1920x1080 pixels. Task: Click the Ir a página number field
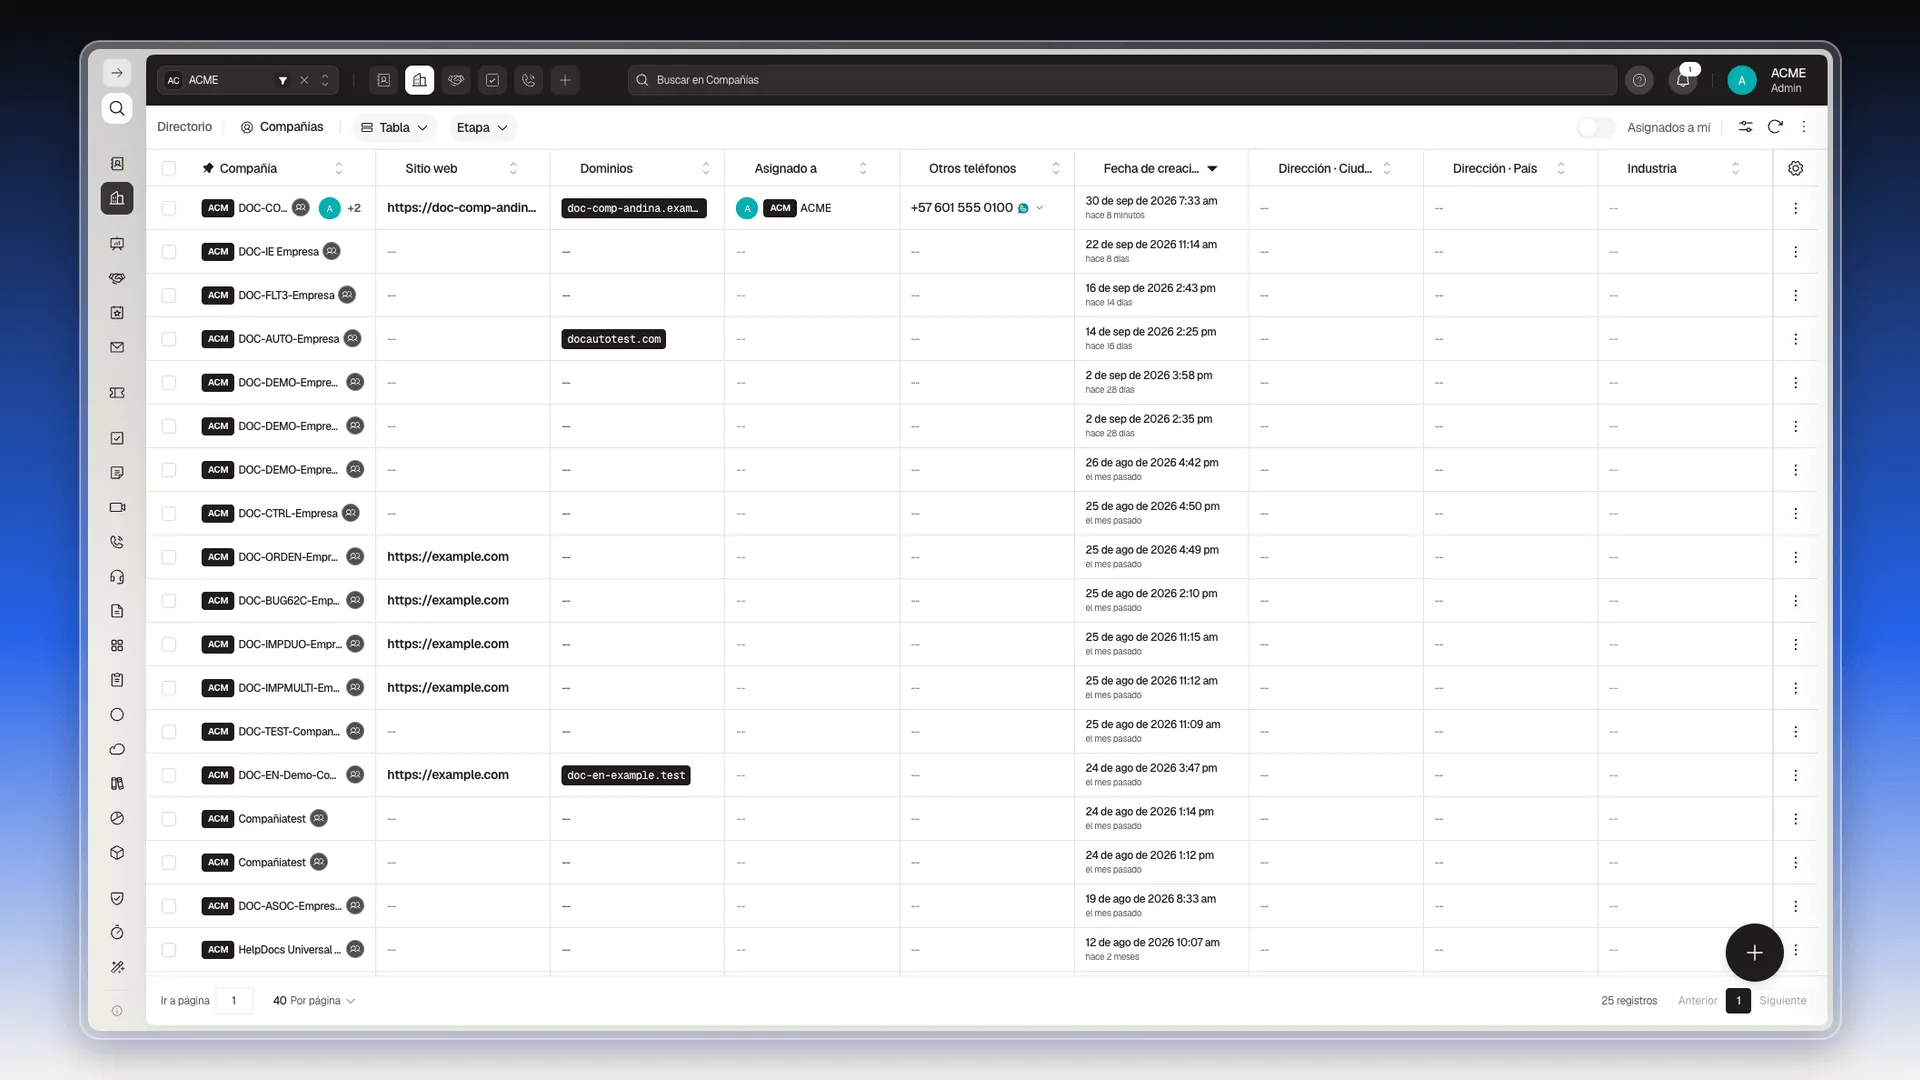coord(234,1000)
